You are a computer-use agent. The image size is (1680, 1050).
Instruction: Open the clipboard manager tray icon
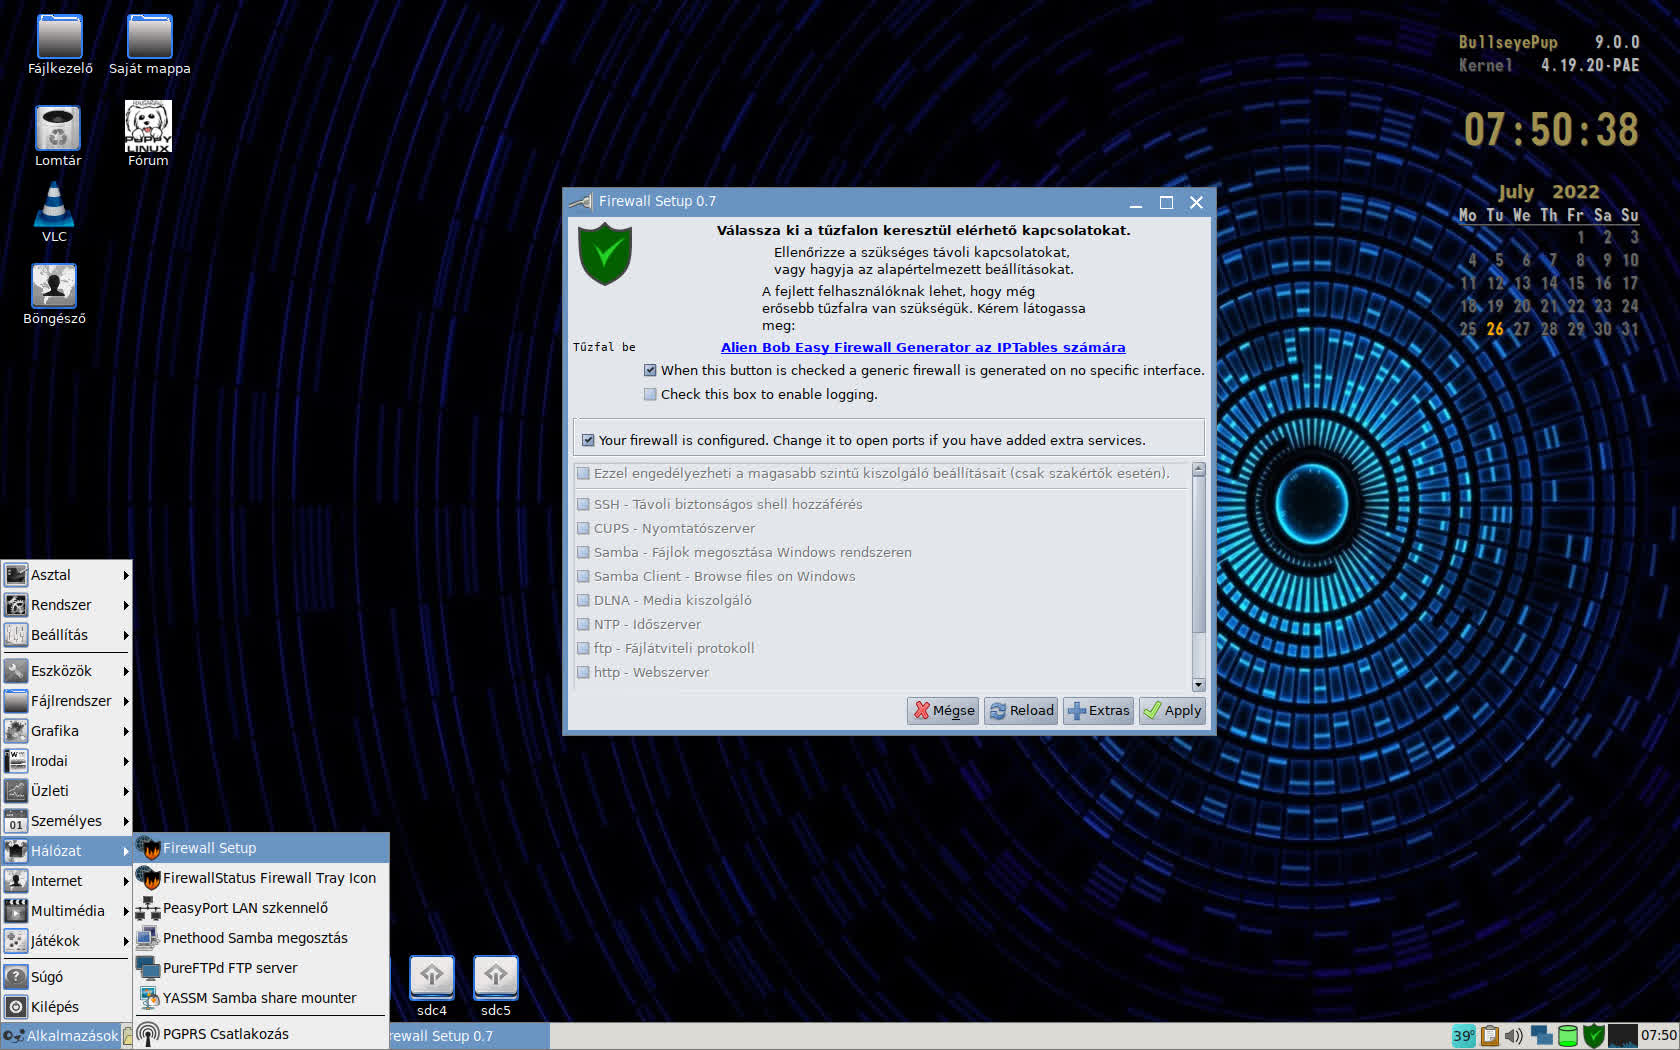pos(1490,1036)
